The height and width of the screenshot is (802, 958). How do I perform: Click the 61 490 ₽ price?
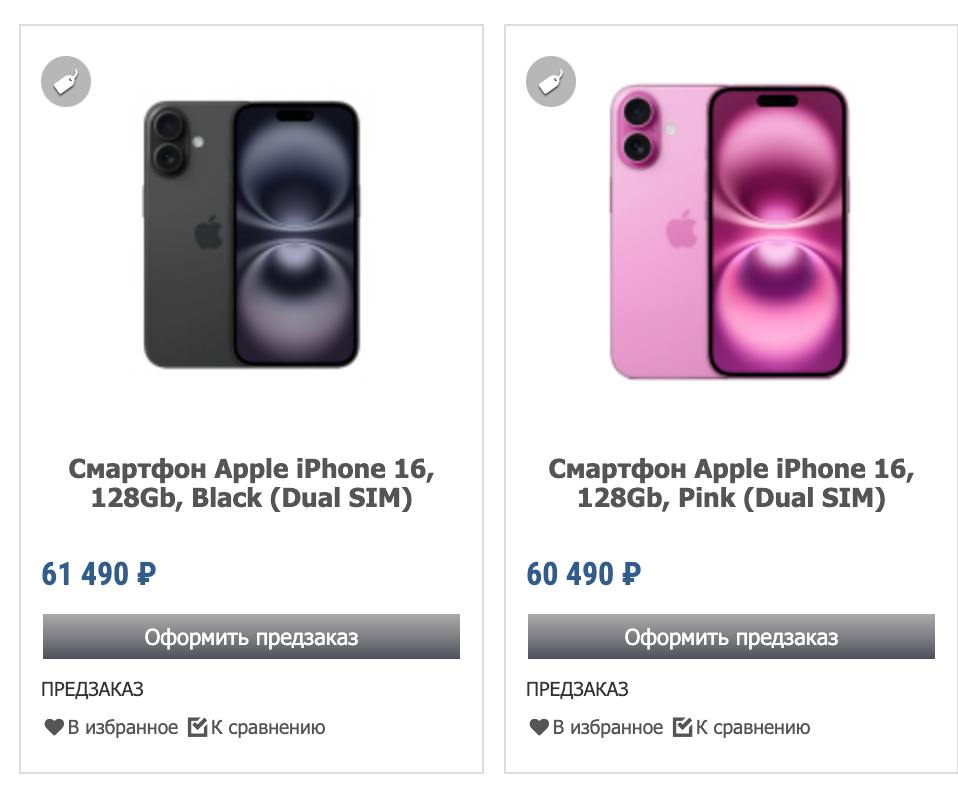99,574
